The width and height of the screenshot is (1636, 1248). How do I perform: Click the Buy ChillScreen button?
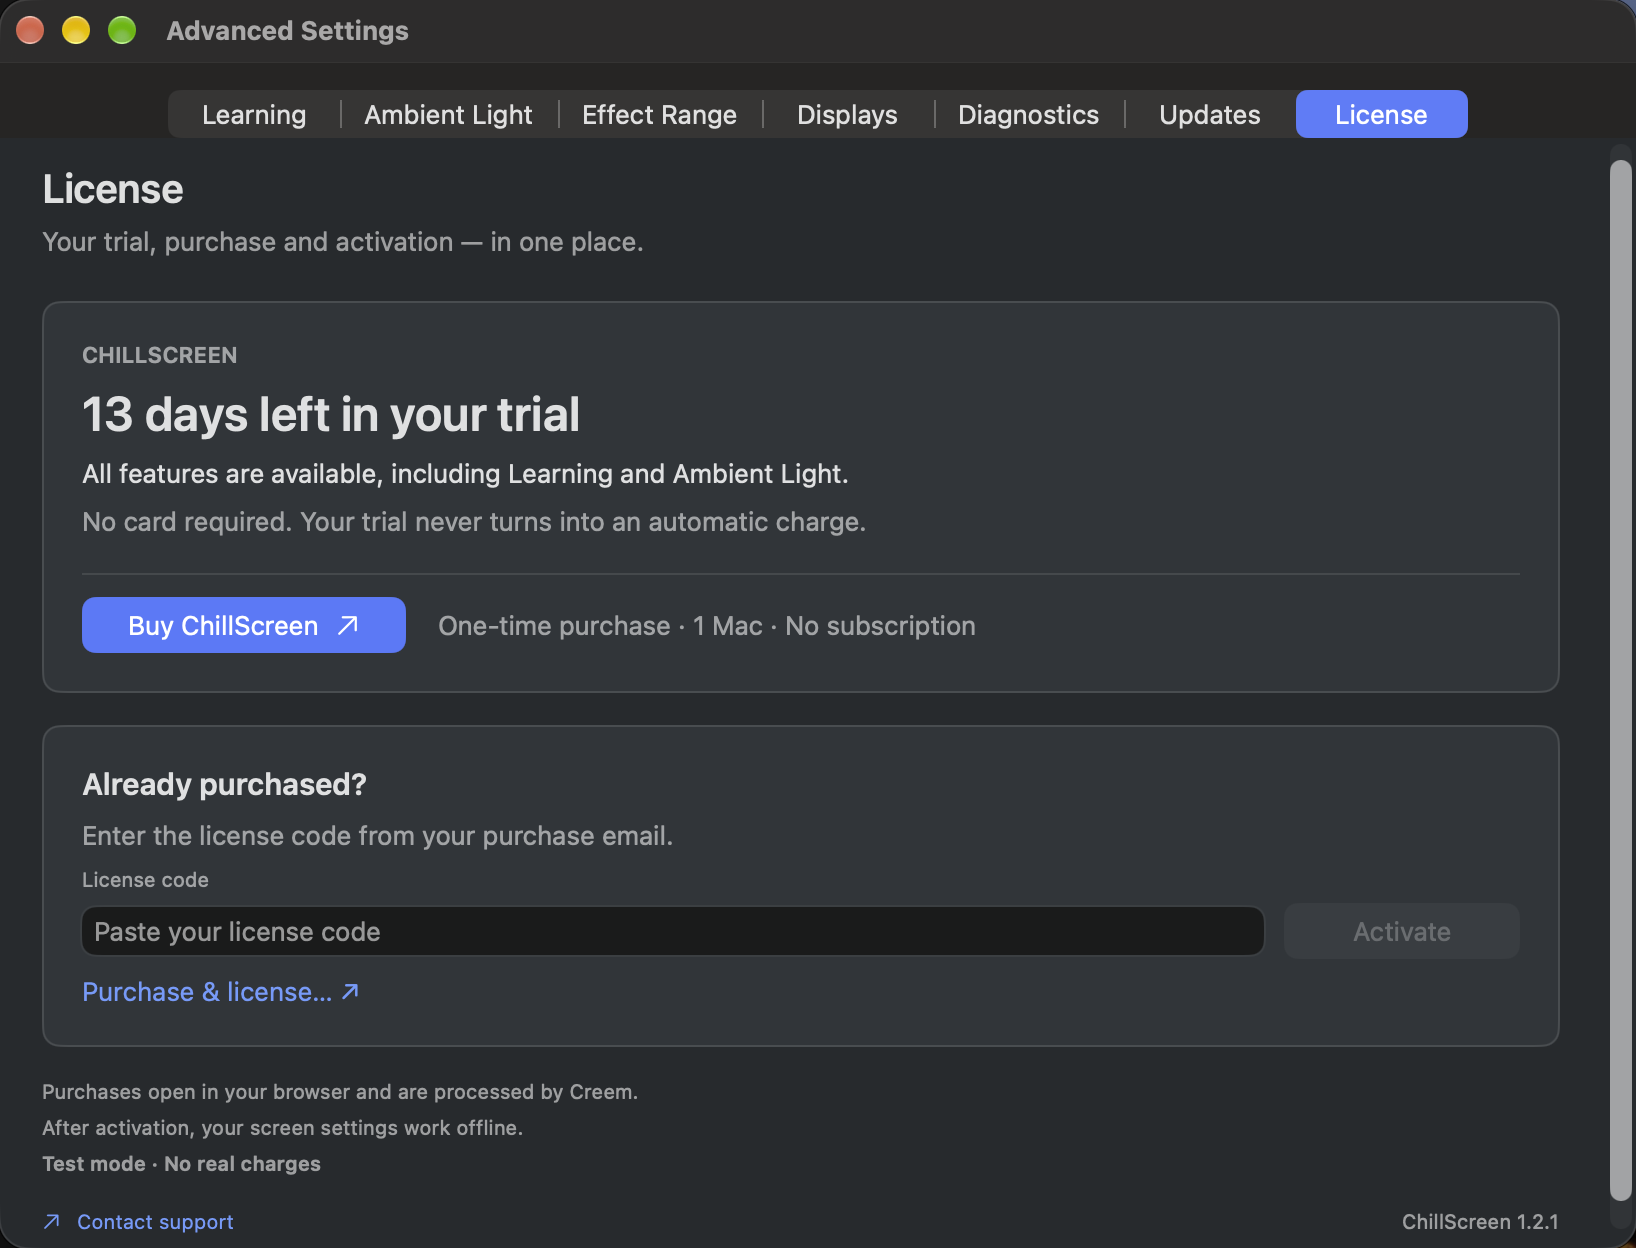pyautogui.click(x=244, y=625)
